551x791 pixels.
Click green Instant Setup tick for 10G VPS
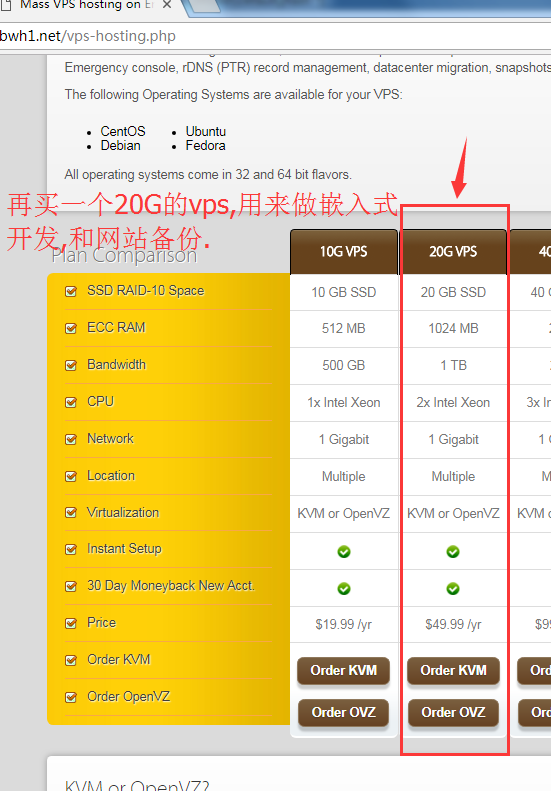[344, 552]
